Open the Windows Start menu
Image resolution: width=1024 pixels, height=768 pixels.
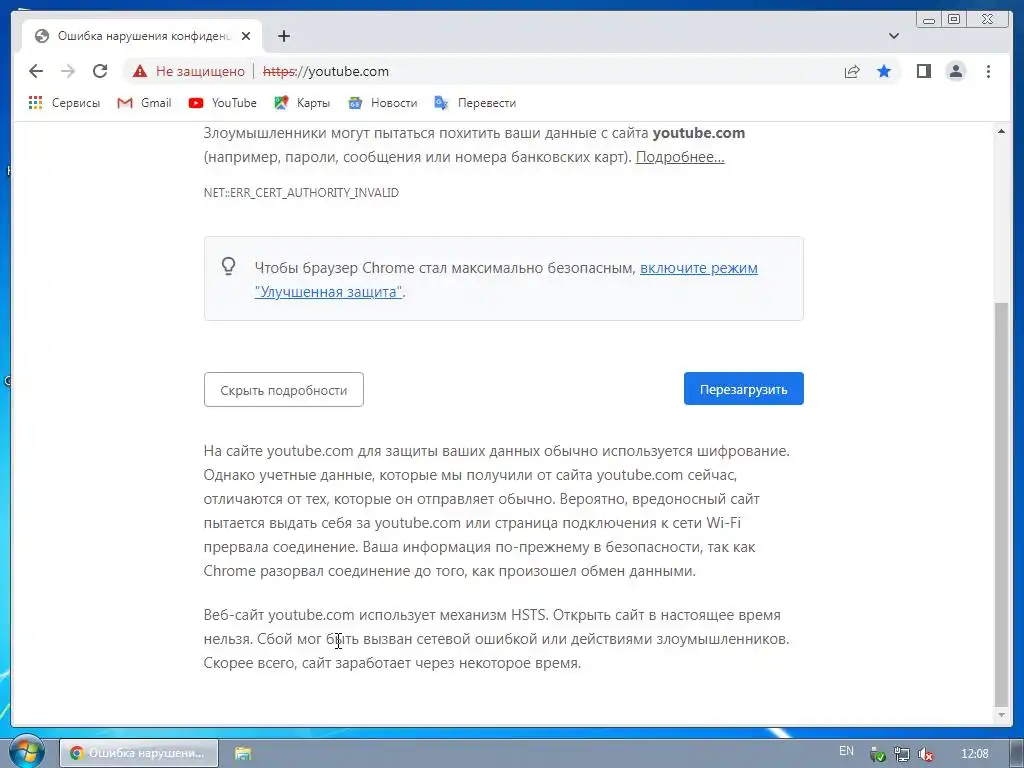click(25, 752)
